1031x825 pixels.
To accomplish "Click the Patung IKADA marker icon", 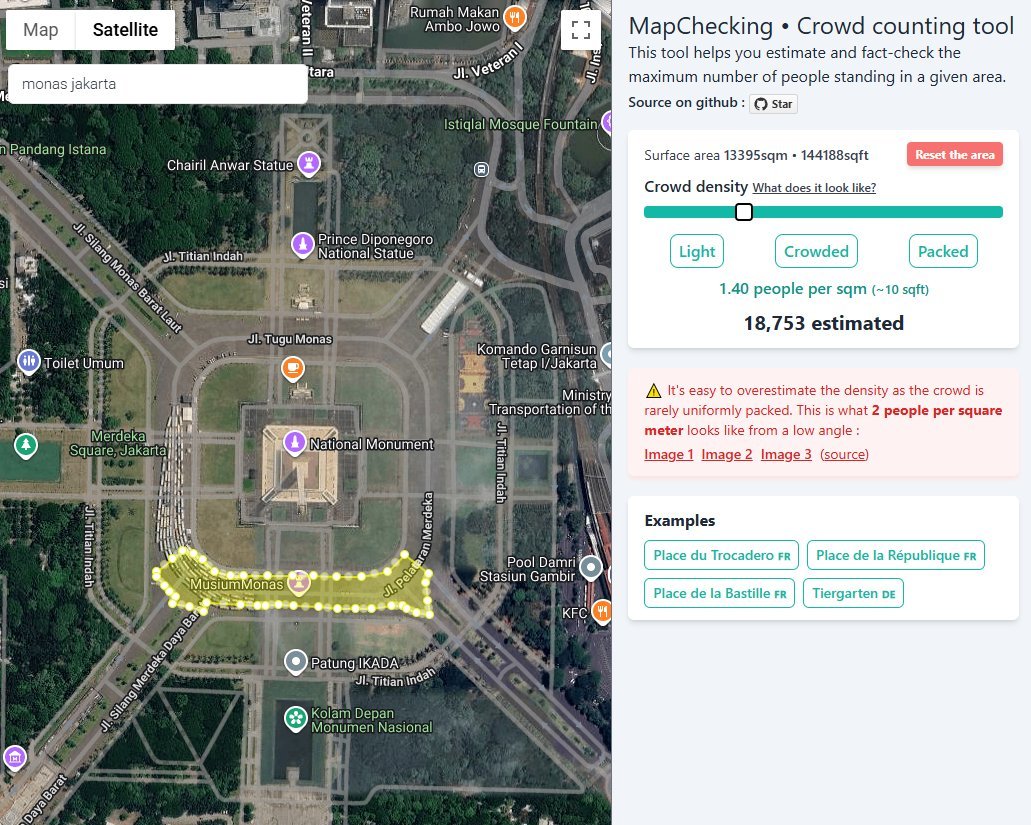I will (296, 662).
